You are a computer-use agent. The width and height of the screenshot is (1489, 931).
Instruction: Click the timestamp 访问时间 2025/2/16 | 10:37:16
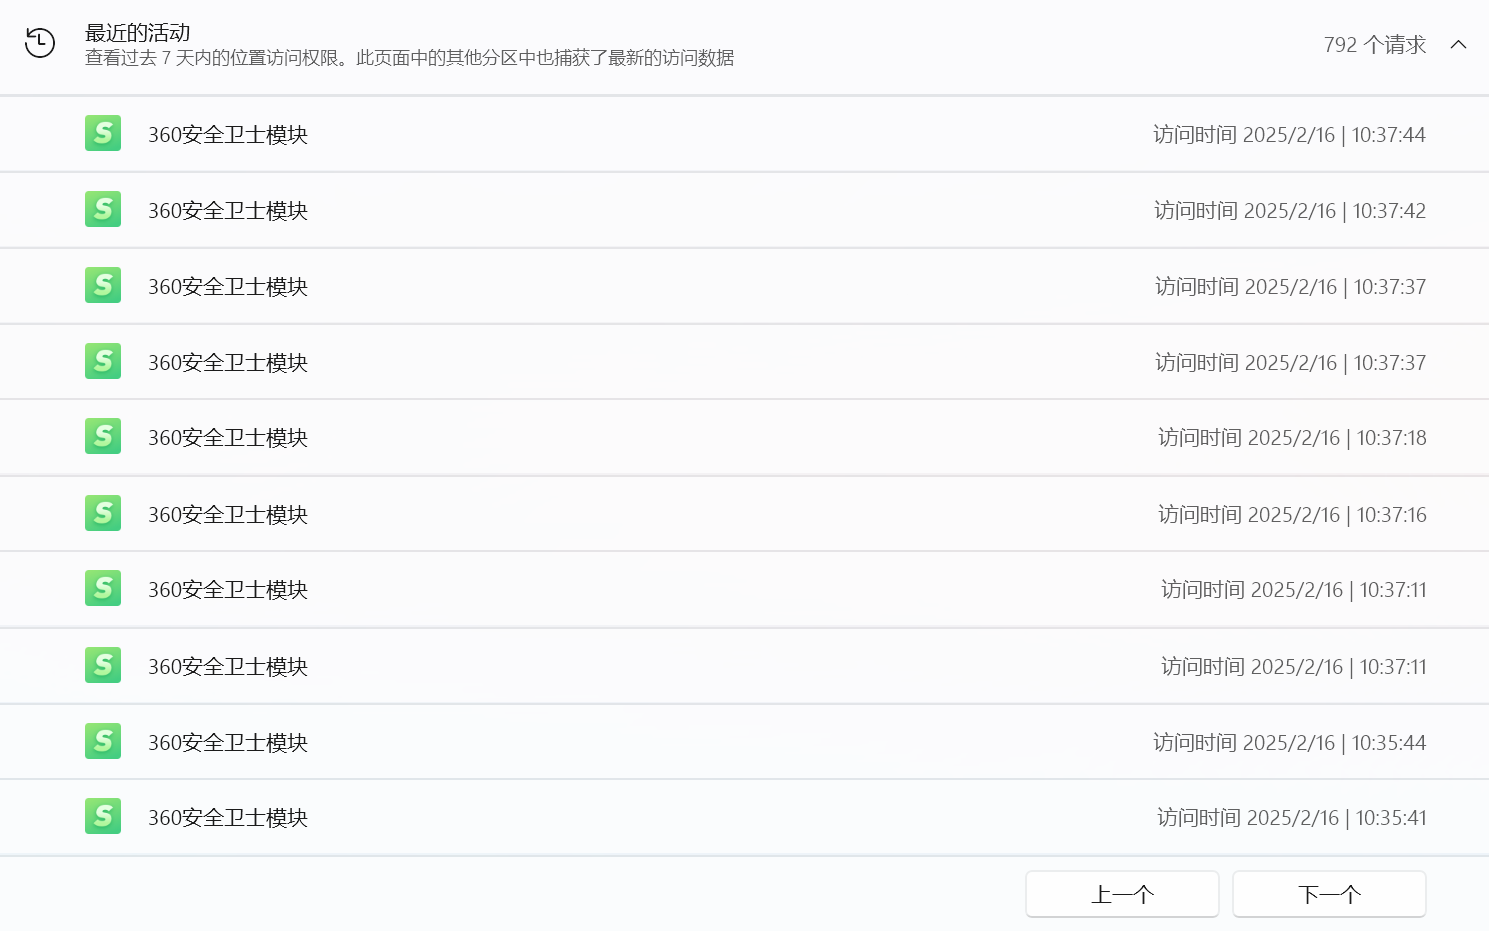[1292, 515]
